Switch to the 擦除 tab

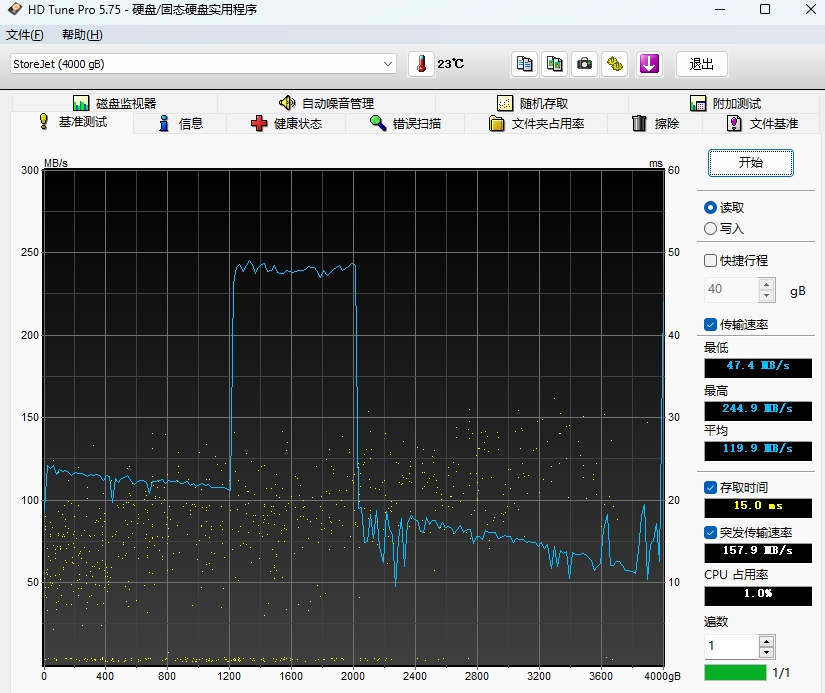coord(655,124)
